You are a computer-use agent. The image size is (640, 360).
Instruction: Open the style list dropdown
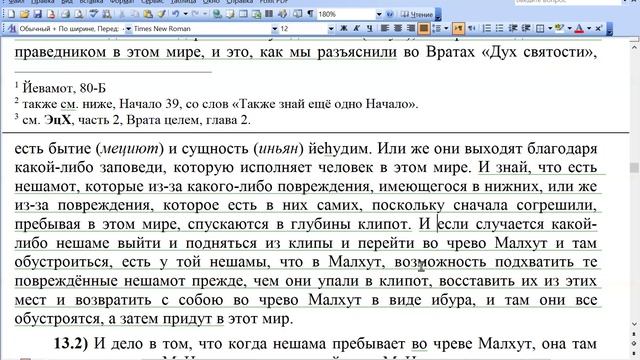128,29
